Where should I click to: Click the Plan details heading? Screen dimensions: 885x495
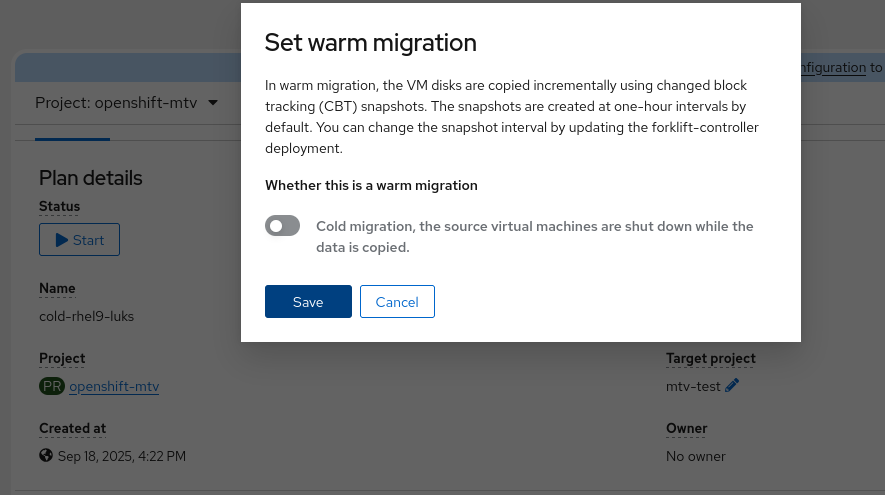(91, 178)
